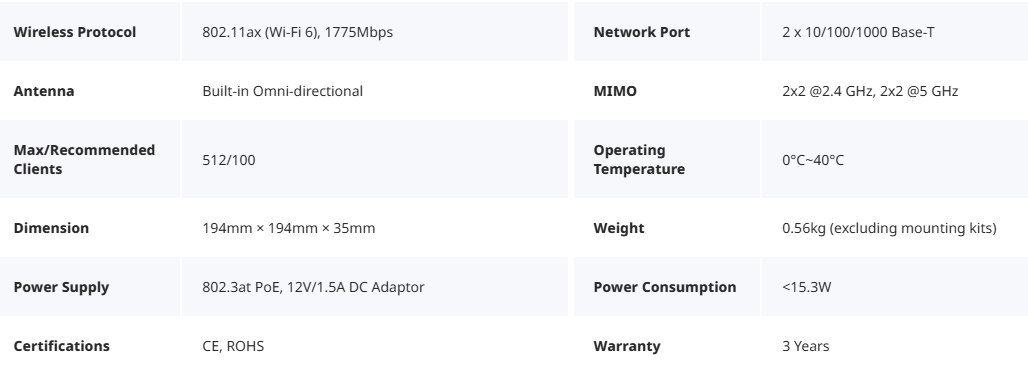Viewport: 1028px width, 365px height.
Task: Select the 0°C~40°C temperature value
Action: [x=813, y=160]
